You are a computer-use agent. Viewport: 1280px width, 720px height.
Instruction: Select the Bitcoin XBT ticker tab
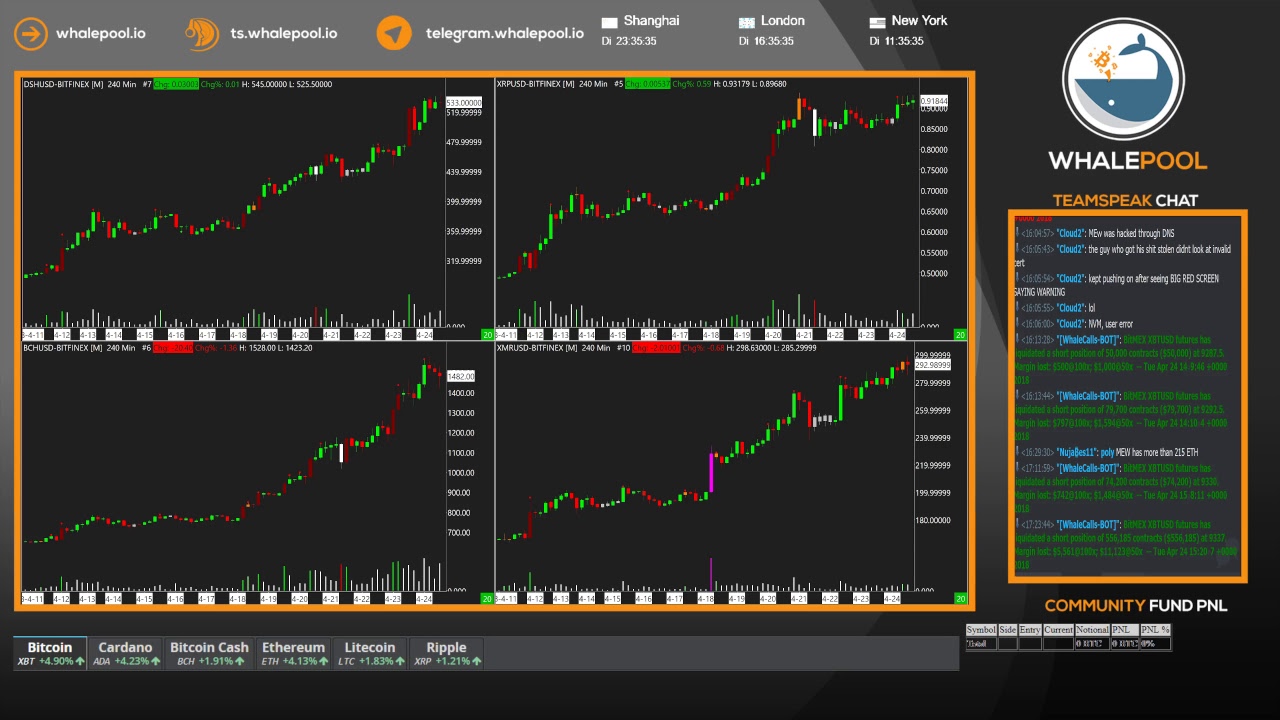[x=50, y=653]
